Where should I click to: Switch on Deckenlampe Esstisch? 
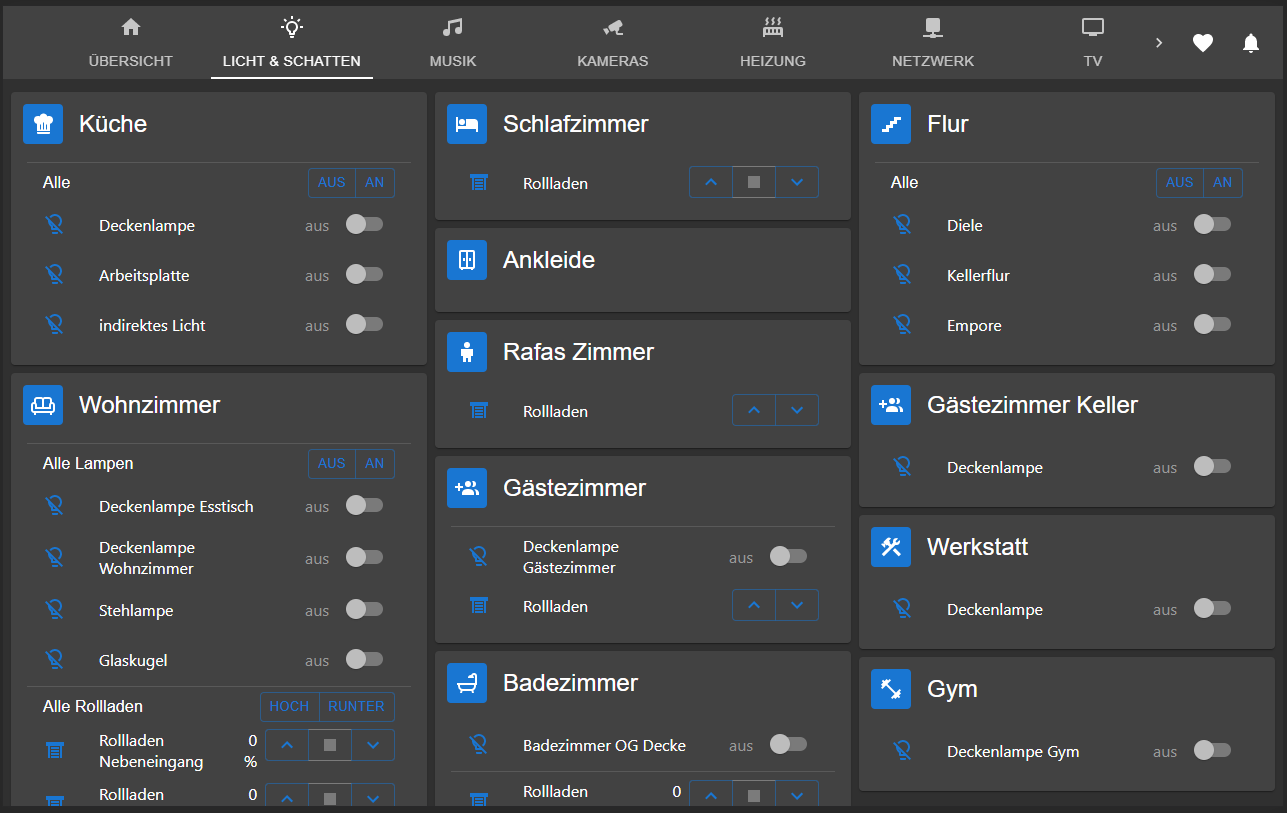(364, 505)
